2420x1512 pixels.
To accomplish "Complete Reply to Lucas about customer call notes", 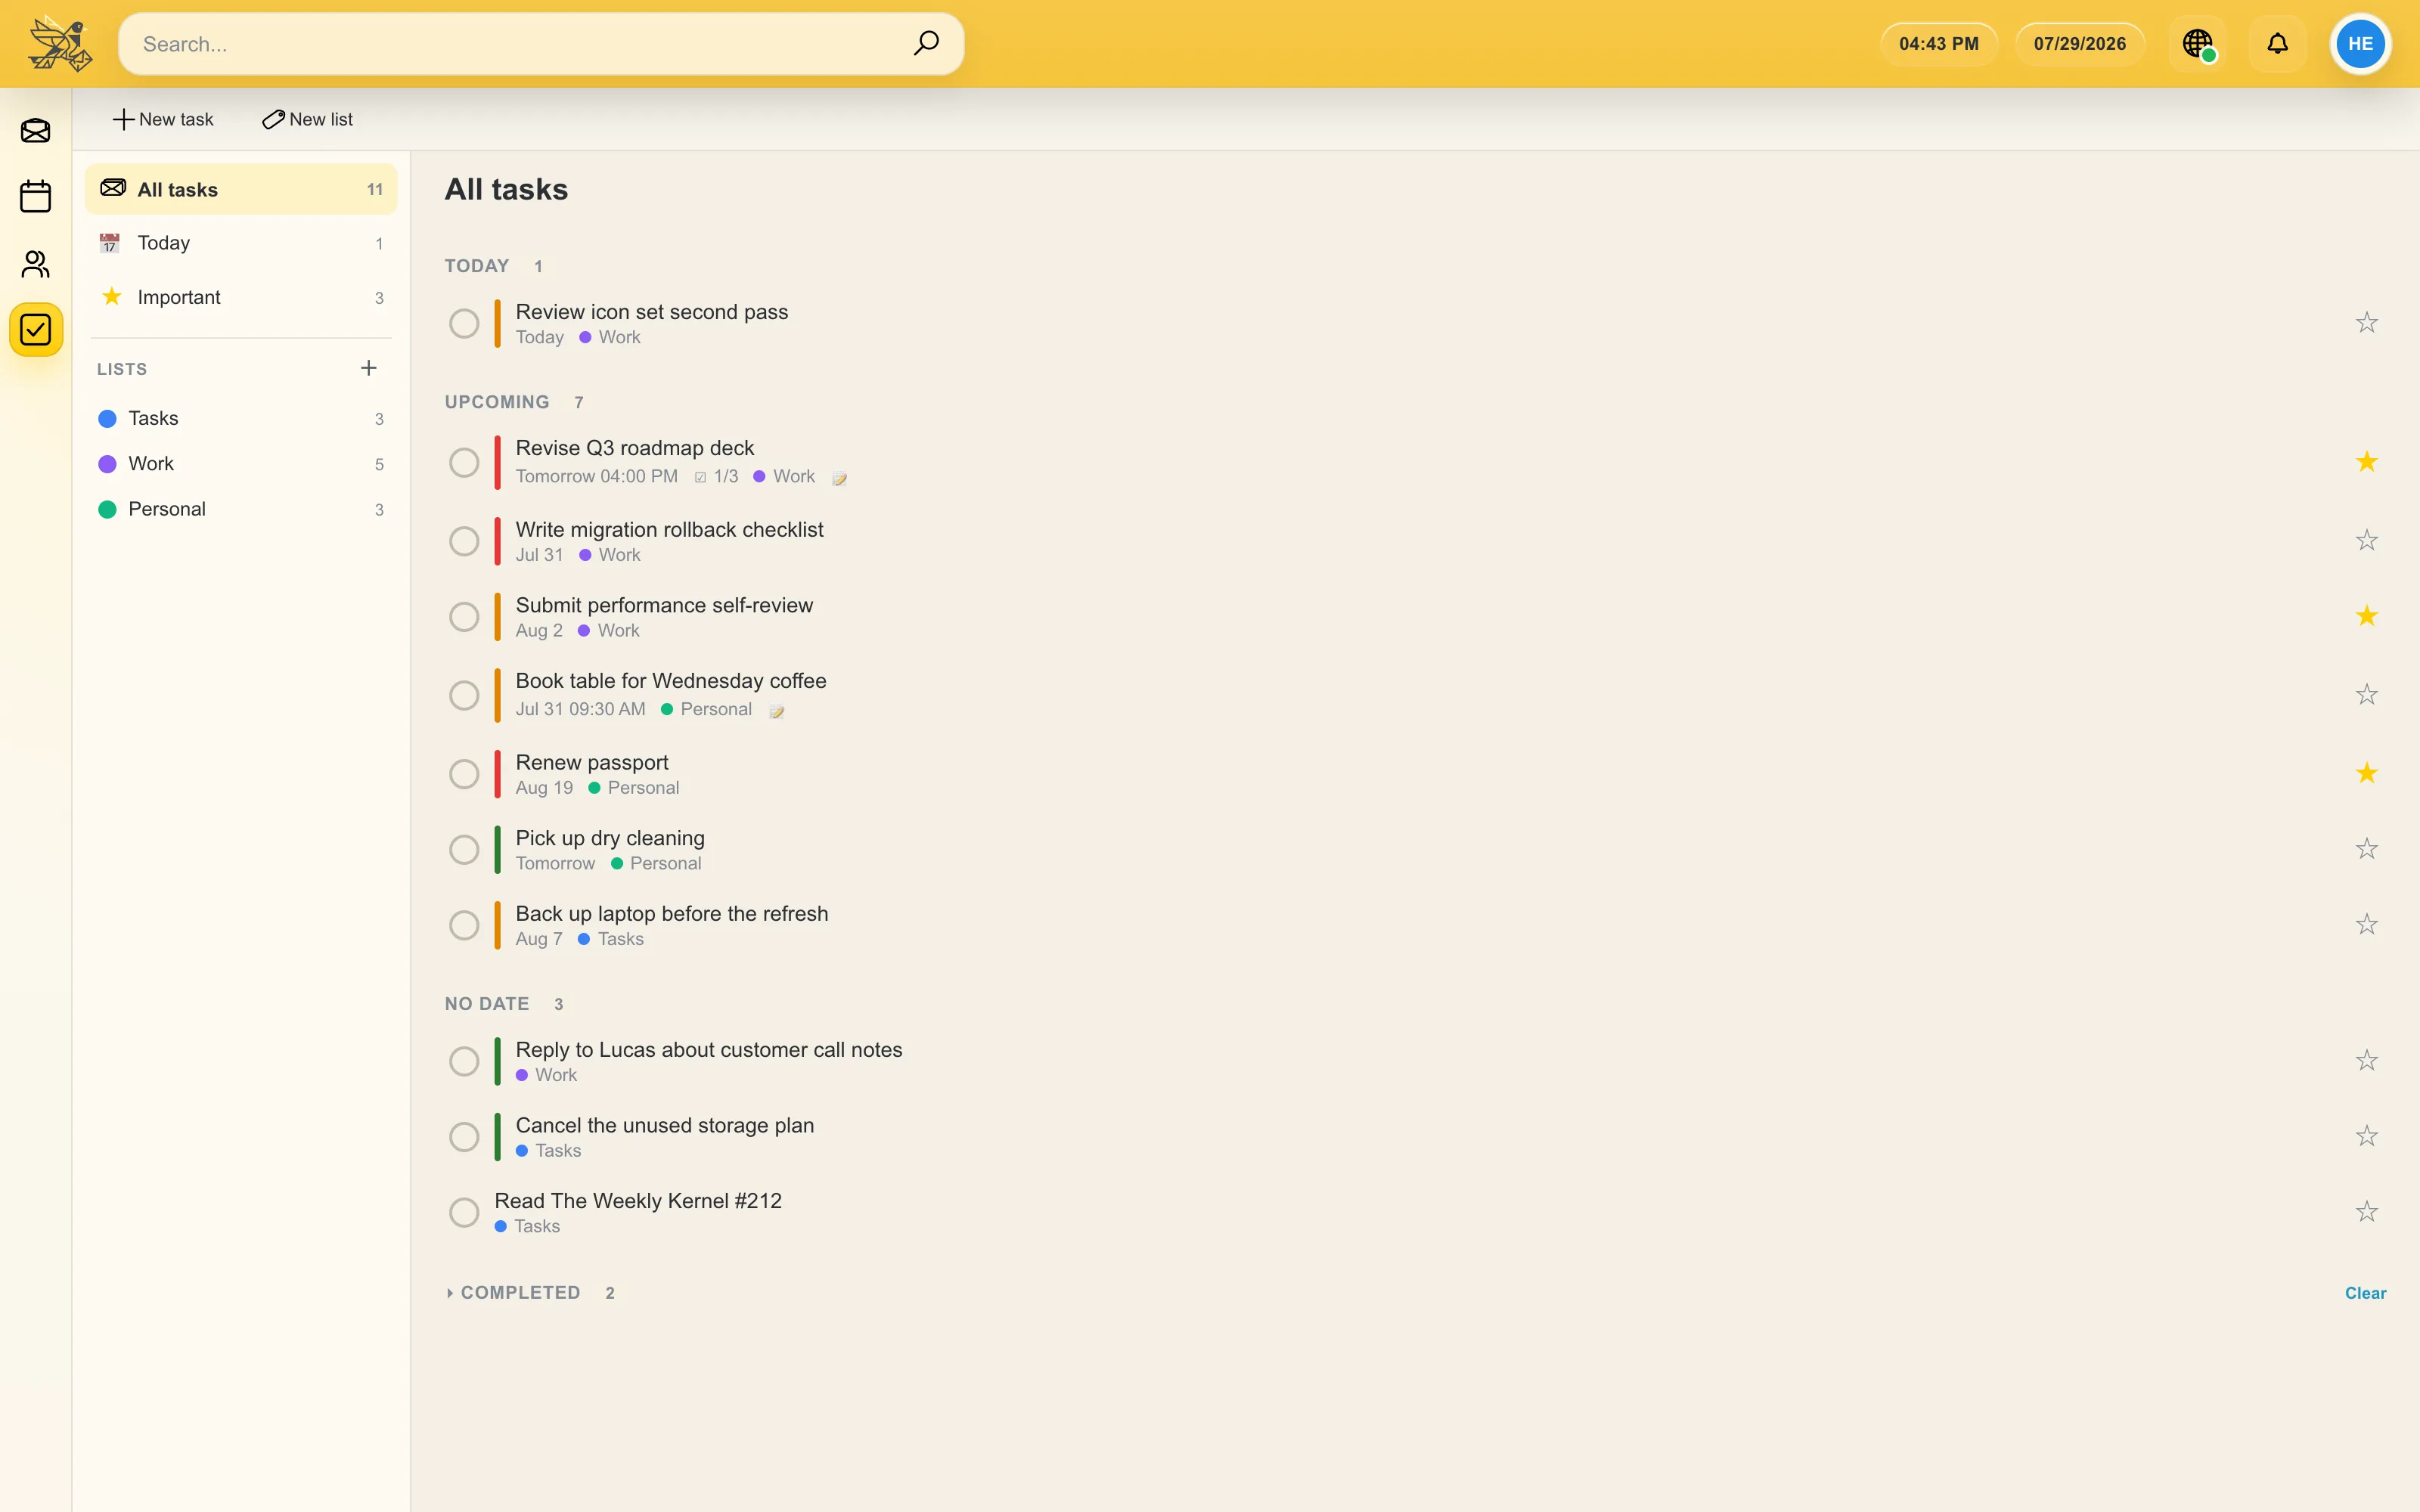I will (464, 1061).
